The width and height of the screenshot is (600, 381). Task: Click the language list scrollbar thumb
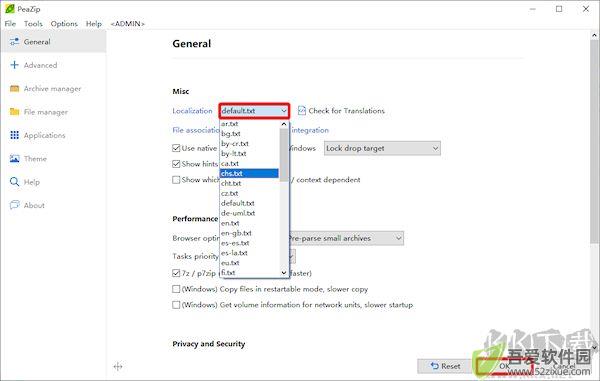pyautogui.click(x=284, y=155)
